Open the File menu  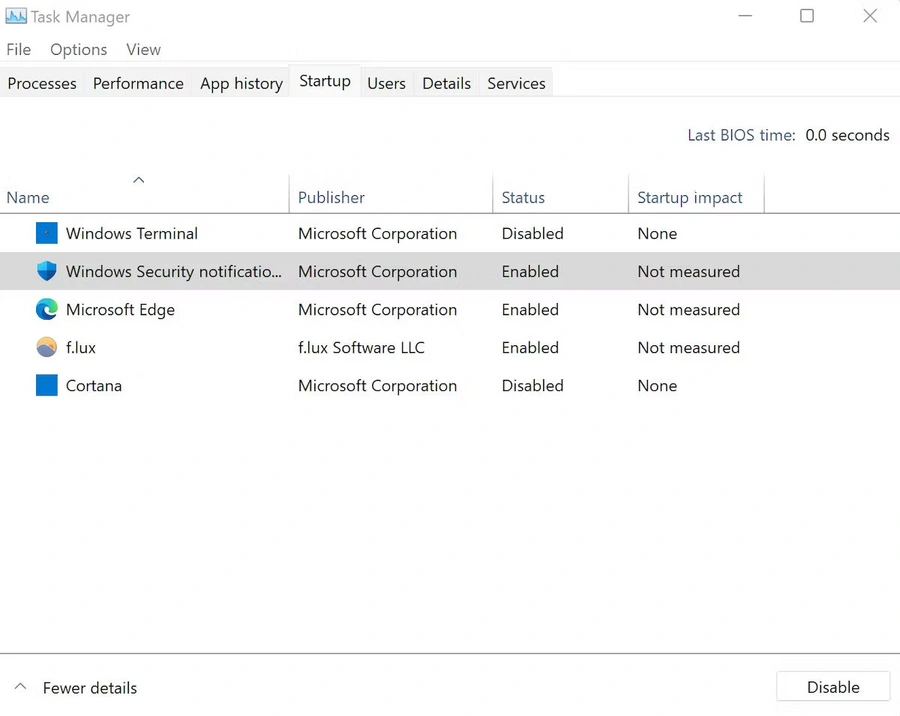[x=18, y=49]
